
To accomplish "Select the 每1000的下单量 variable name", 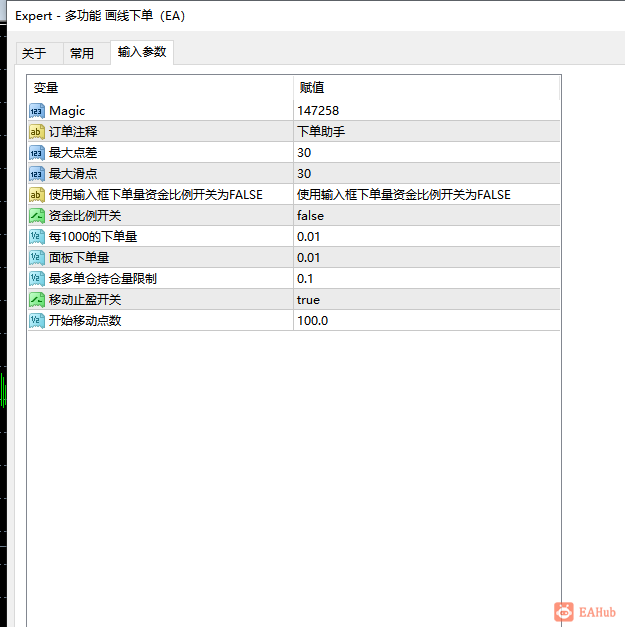I will tap(93, 237).
